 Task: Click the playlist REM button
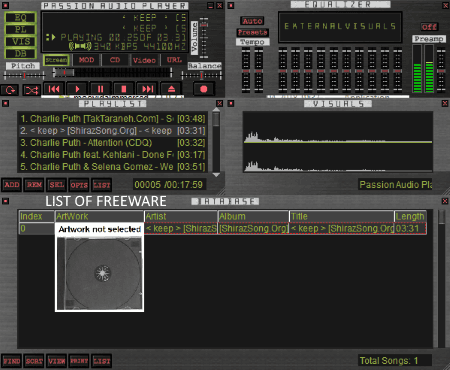(34, 185)
